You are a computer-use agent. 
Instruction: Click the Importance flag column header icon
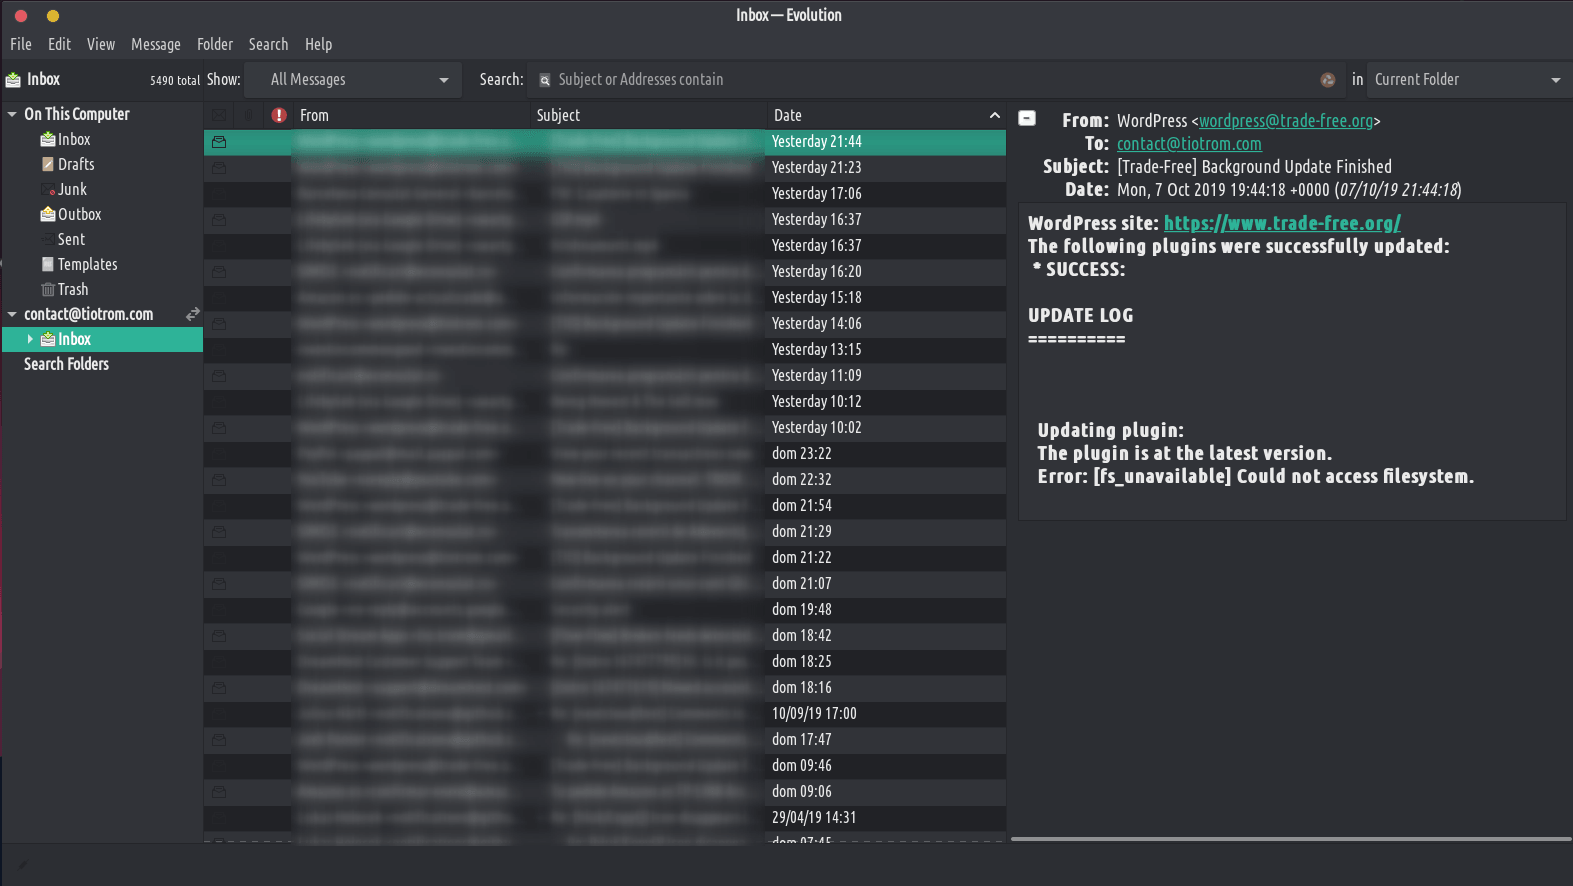(x=279, y=116)
